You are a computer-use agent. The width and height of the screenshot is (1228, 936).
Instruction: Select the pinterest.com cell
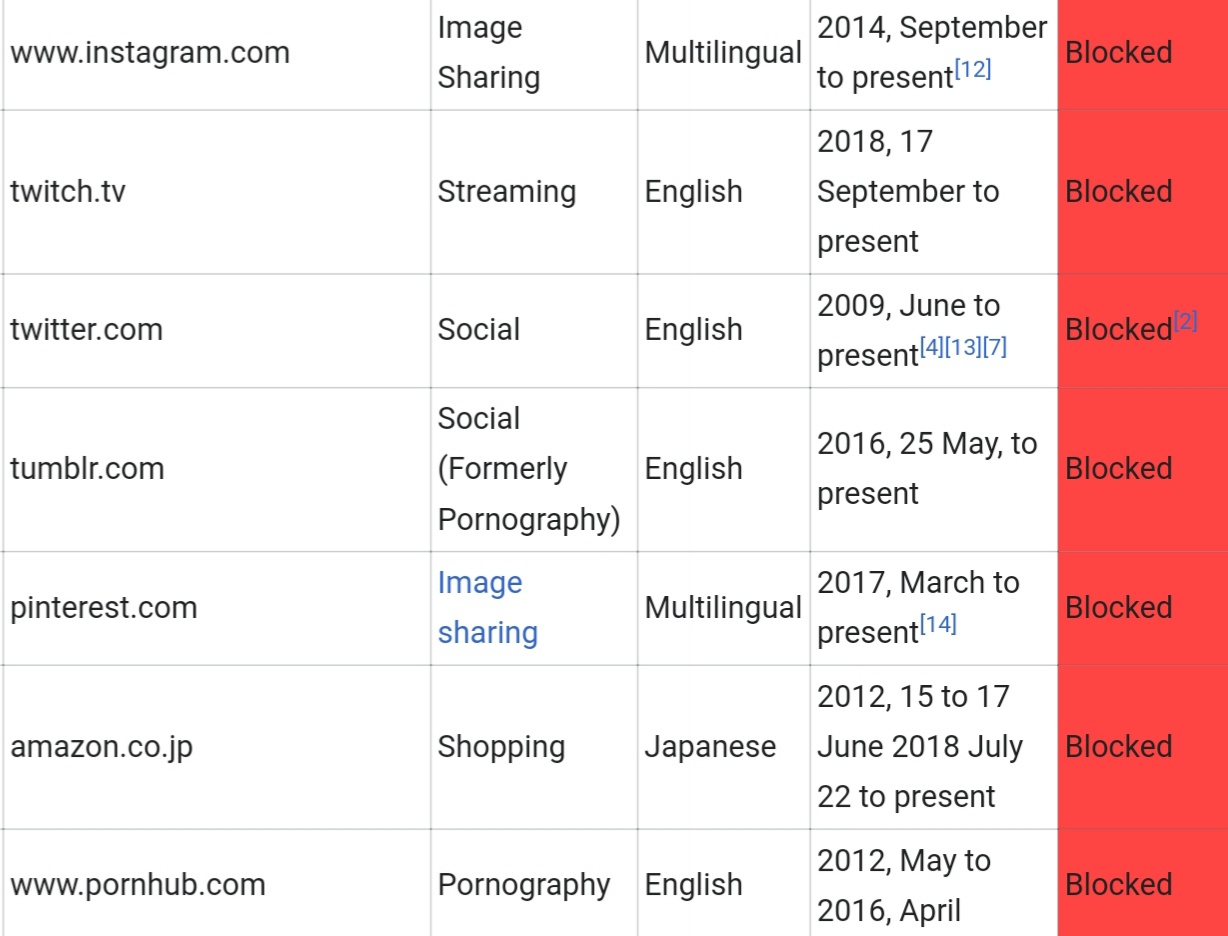[217, 609]
